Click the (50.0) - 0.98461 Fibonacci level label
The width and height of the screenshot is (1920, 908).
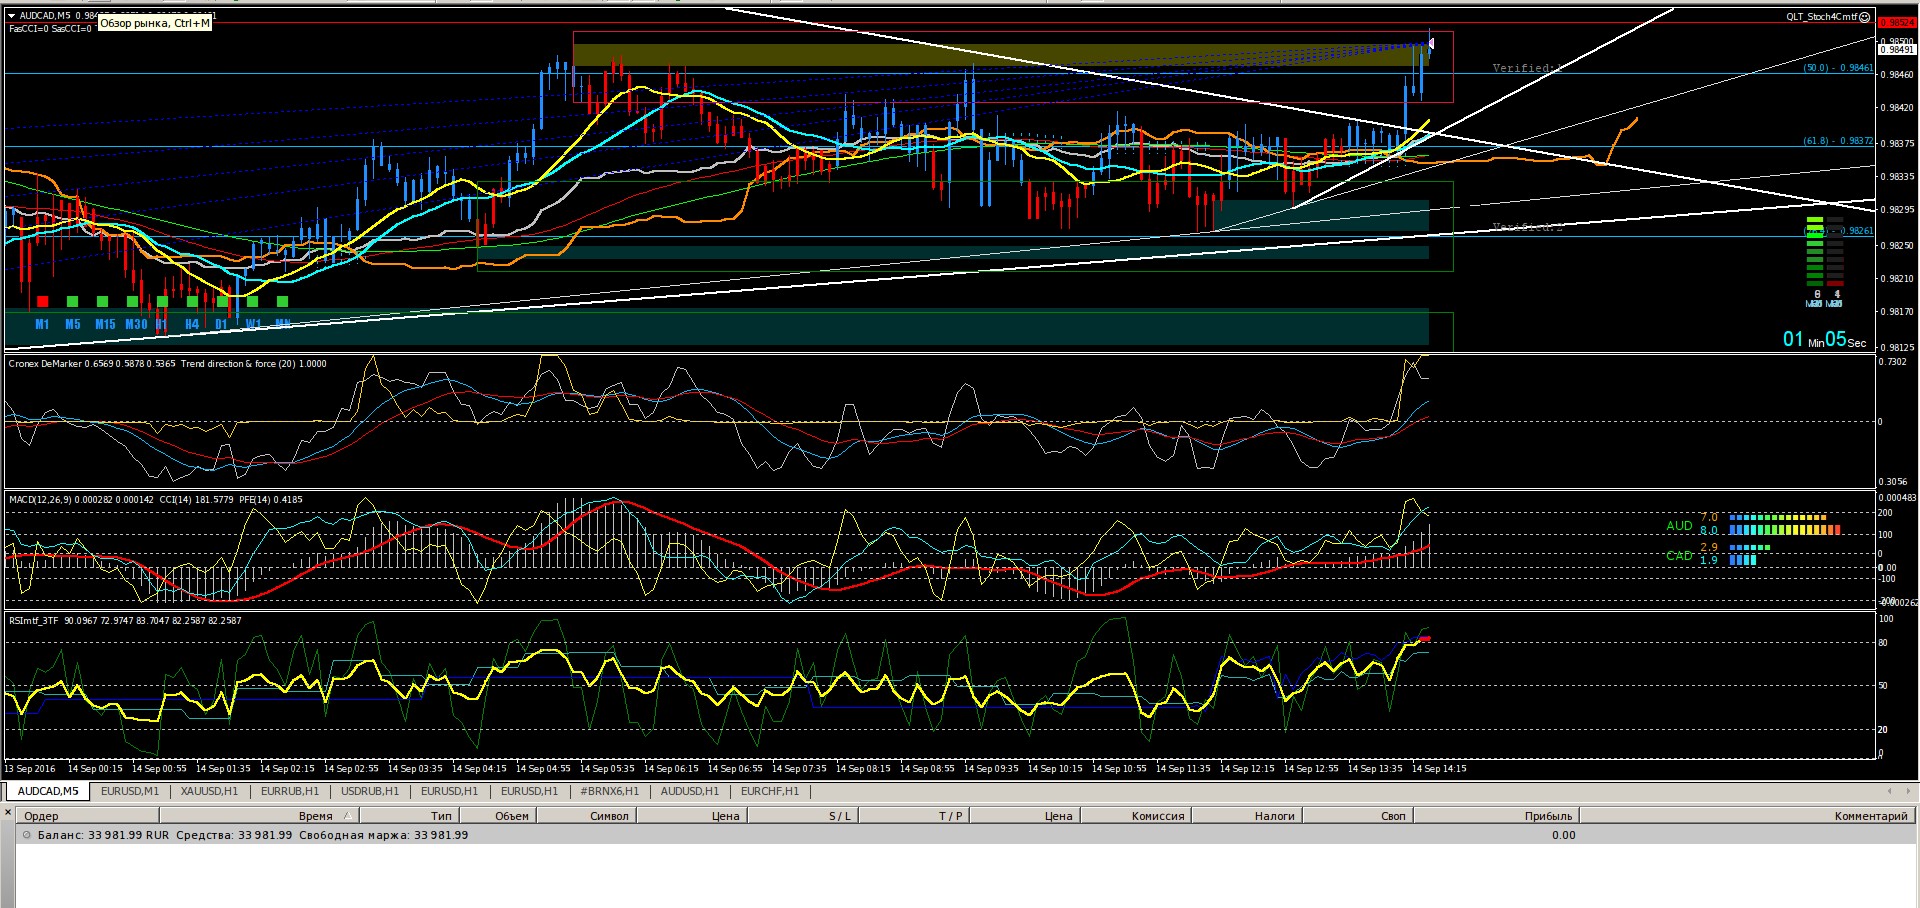click(1838, 68)
